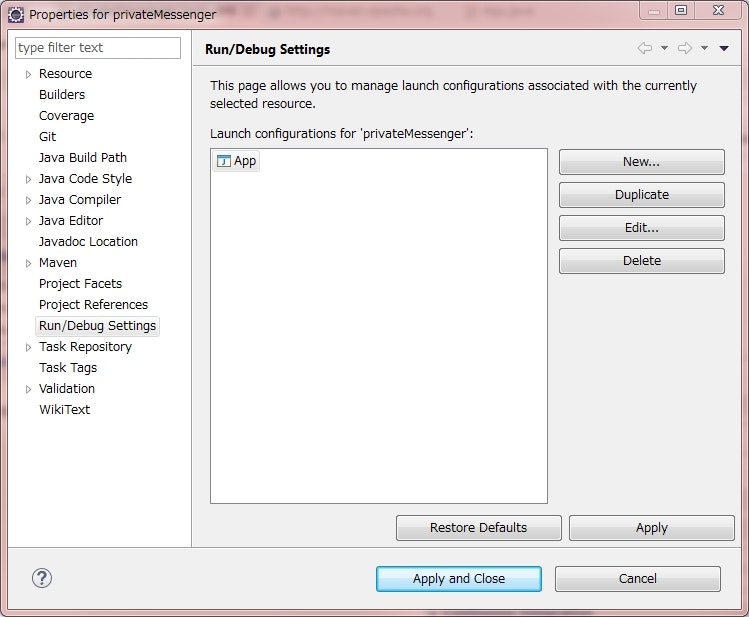Expand the Java Code Style node

(x=28, y=179)
